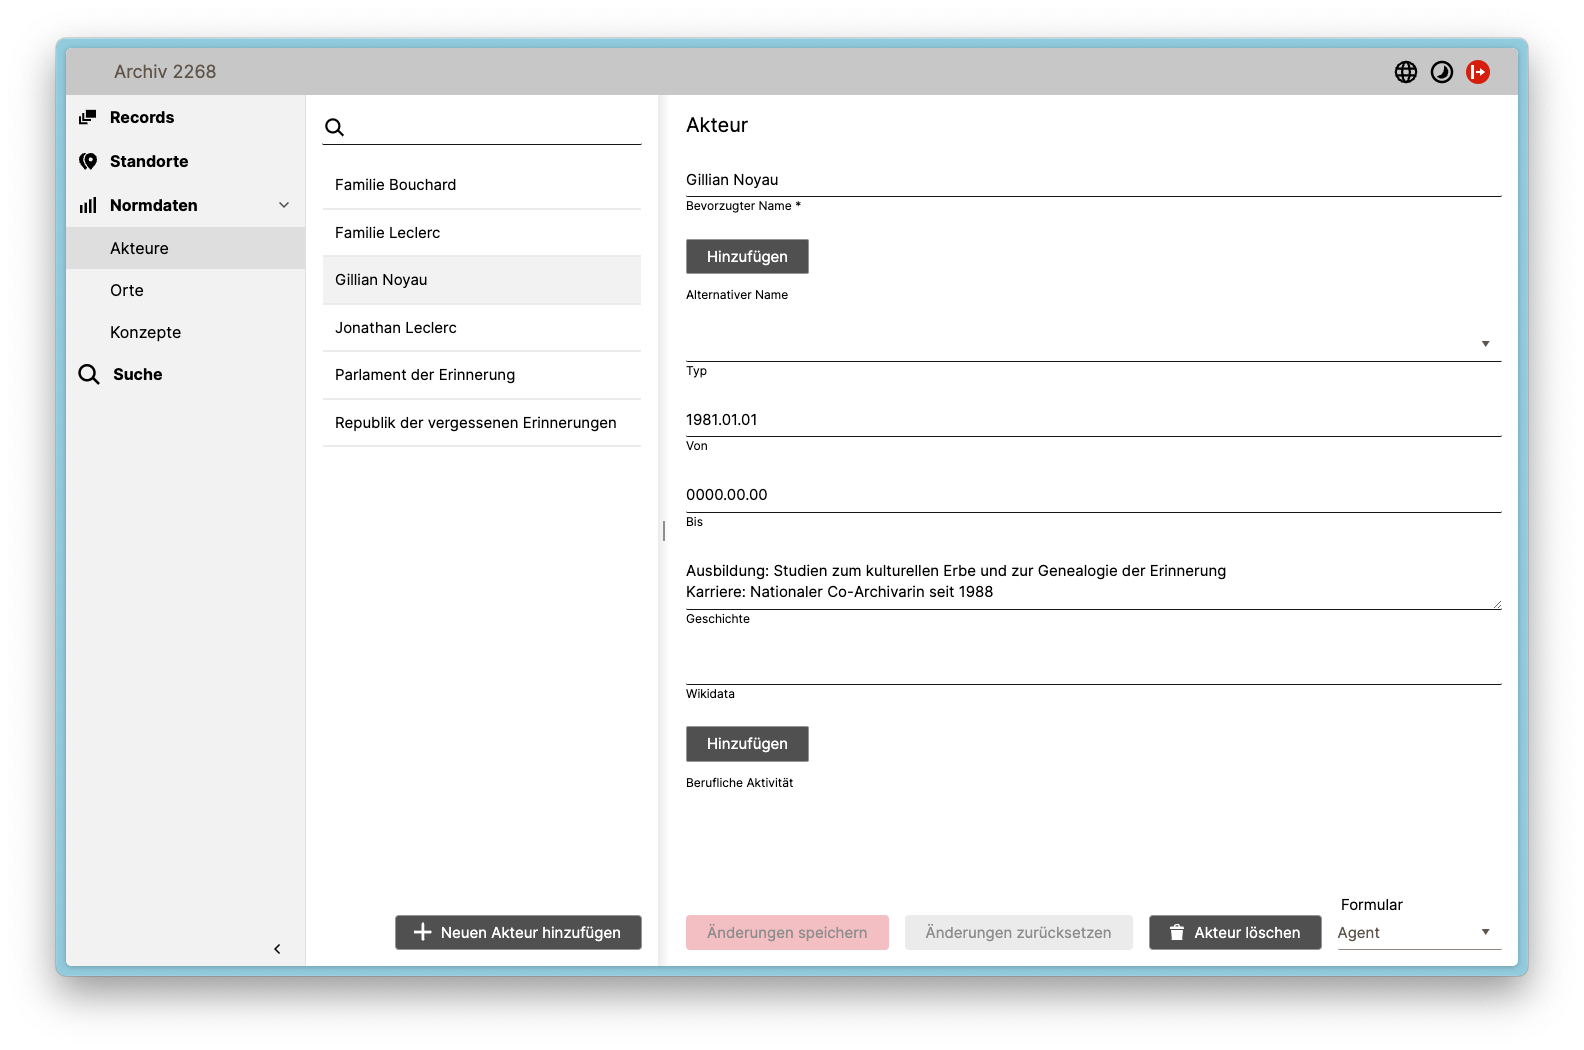Click the Standorte location pin icon
The height and width of the screenshot is (1050, 1584).
88,161
